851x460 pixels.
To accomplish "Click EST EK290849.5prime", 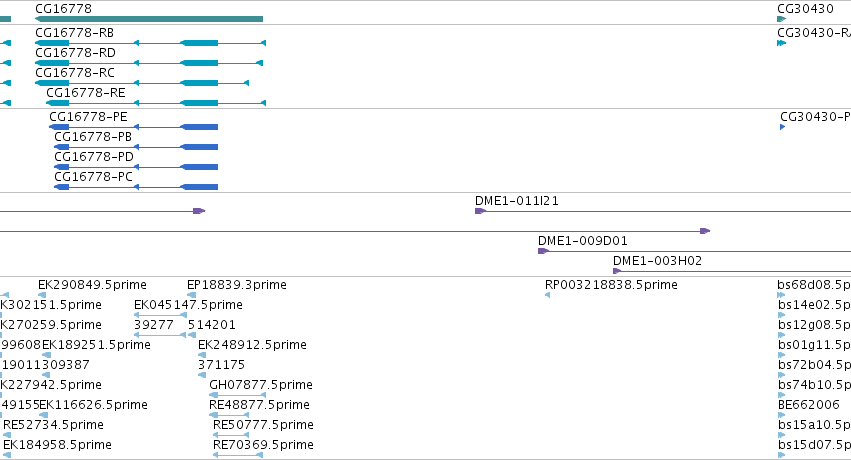I will click(x=92, y=285).
